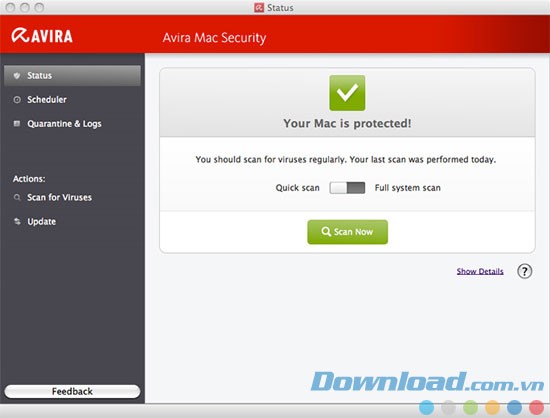
Task: Open the Status section in the sidebar
Action: point(72,75)
